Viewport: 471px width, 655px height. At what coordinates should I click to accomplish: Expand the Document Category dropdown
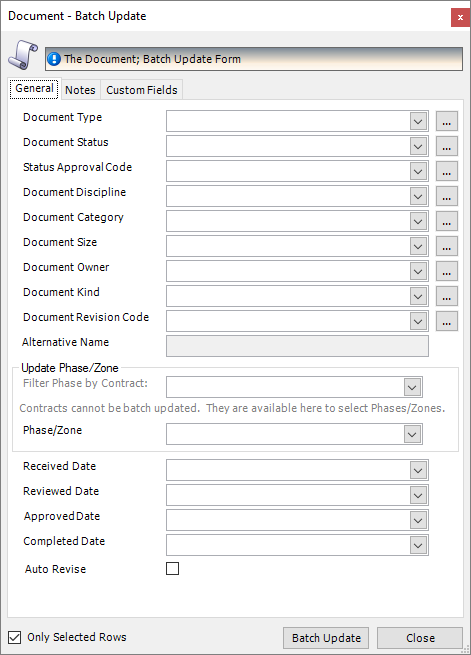tap(418, 221)
